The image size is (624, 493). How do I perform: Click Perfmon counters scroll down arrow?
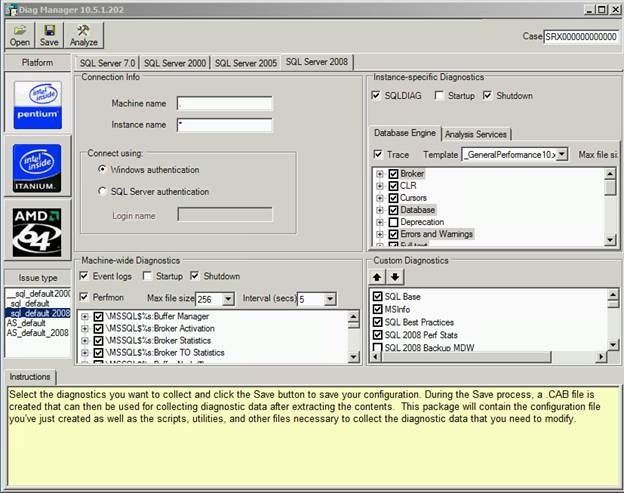pyautogui.click(x=353, y=357)
